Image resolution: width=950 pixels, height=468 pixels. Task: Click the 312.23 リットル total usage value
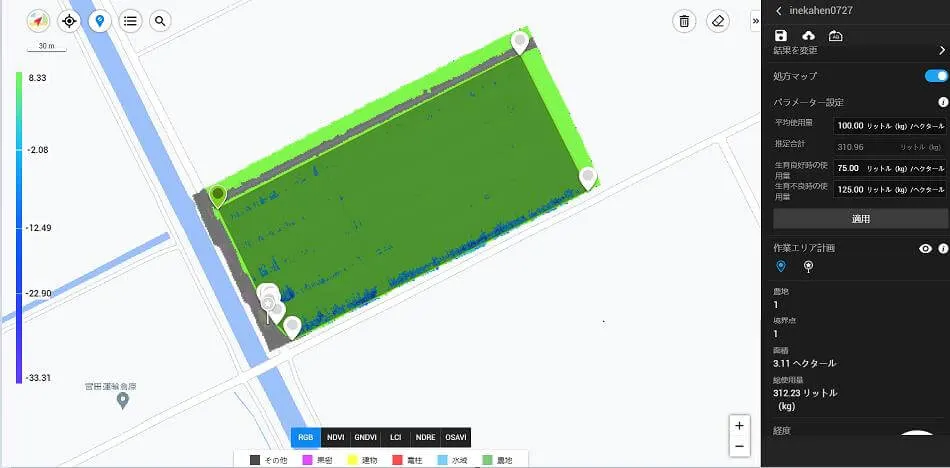805,399
